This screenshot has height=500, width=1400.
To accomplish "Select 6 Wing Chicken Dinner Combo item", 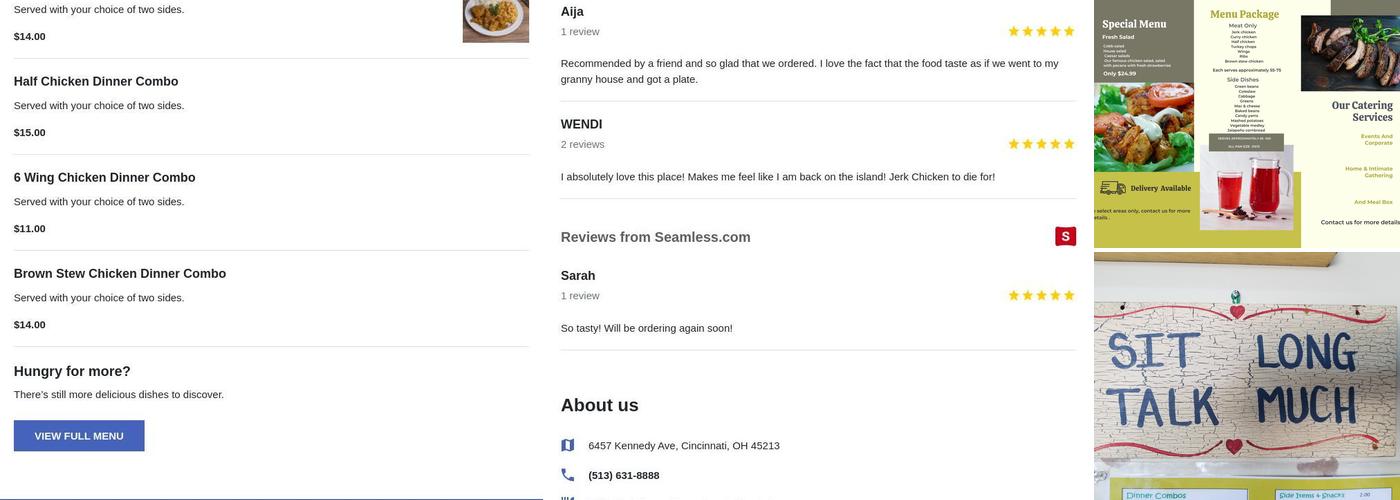I will point(104,178).
